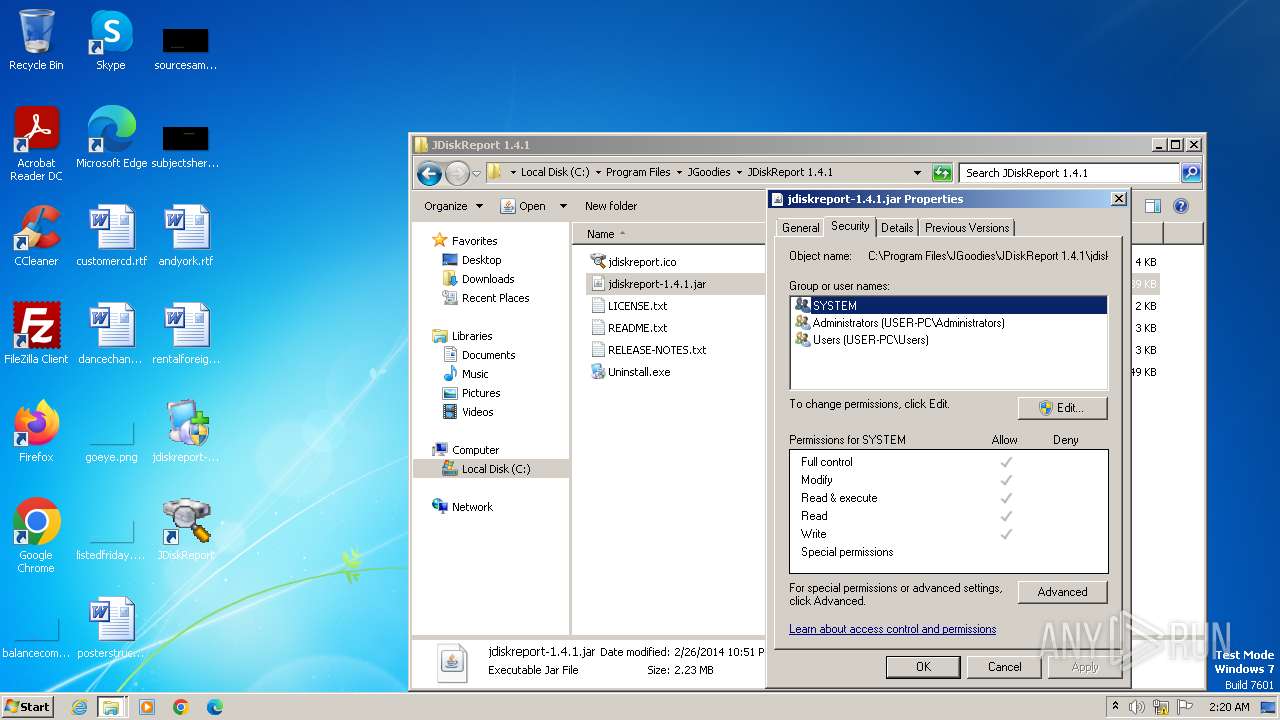The width and height of the screenshot is (1280, 720).
Task: Open Music library in navigation pane
Action: [x=465, y=374]
